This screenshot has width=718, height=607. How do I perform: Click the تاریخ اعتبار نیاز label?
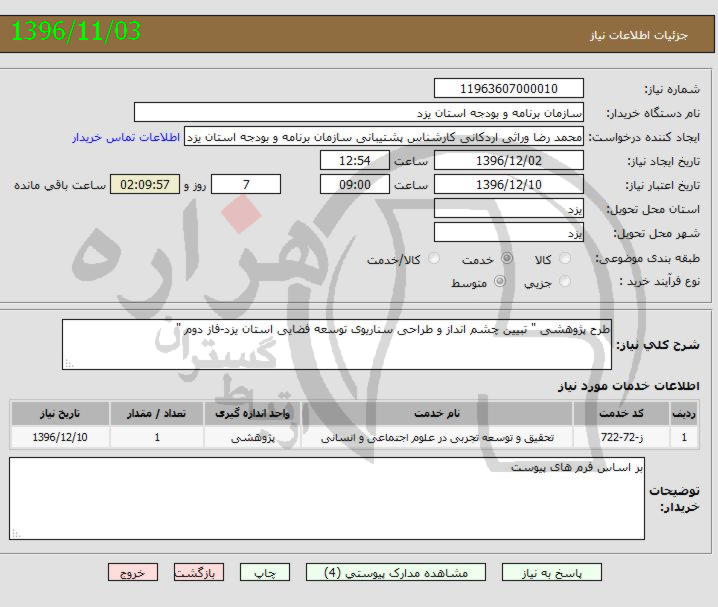(663, 185)
